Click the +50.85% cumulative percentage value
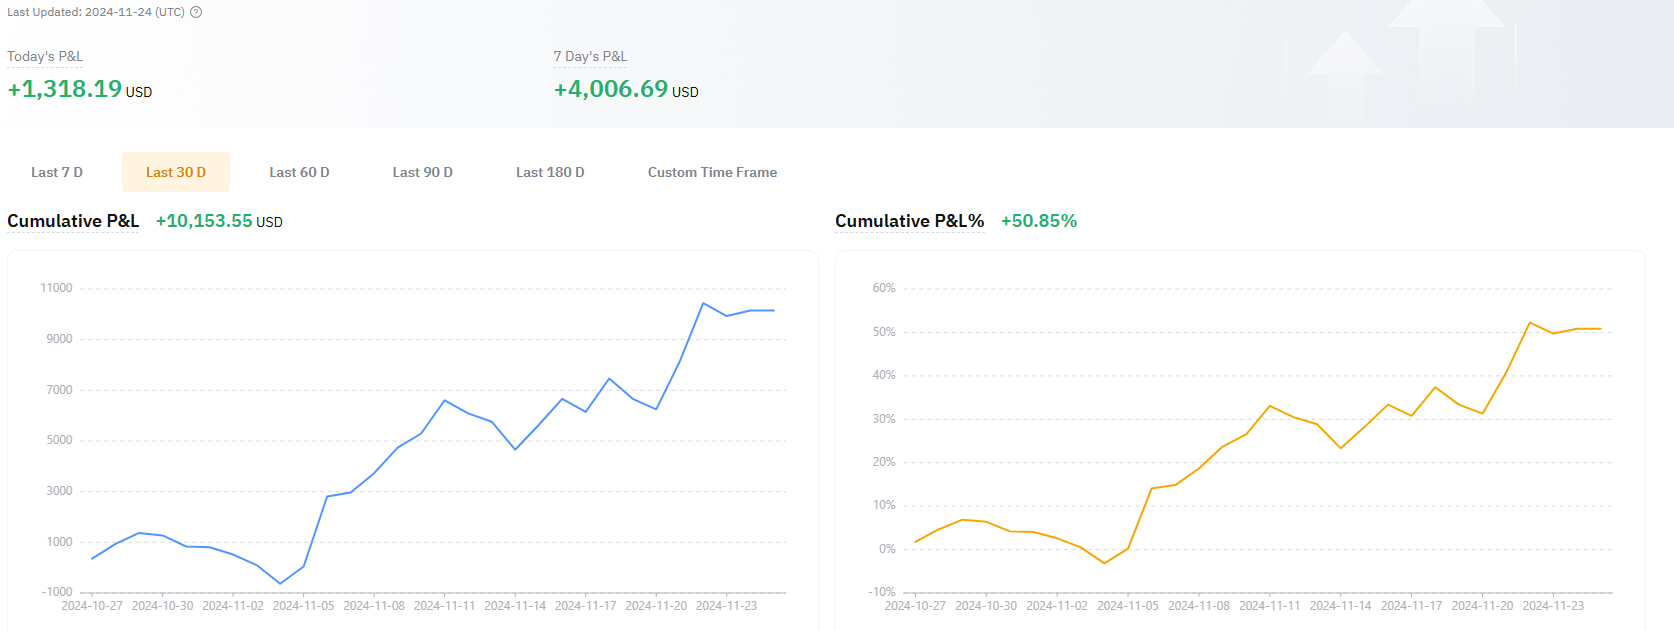This screenshot has height=631, width=1674. [x=1039, y=221]
